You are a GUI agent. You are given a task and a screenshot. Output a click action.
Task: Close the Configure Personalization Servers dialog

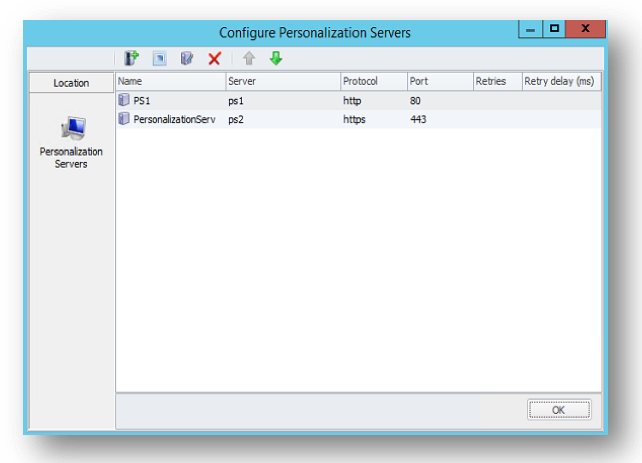click(585, 29)
